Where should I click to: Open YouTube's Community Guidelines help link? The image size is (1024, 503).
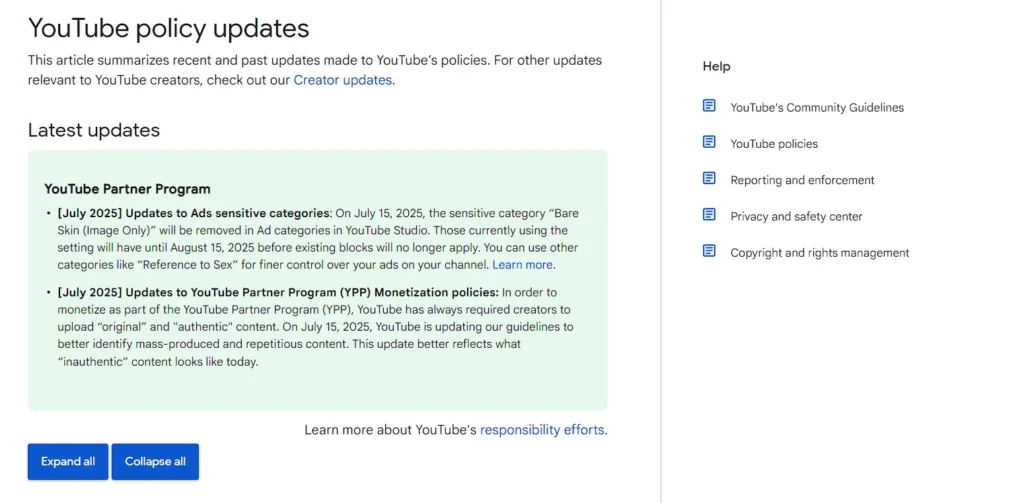[817, 108]
